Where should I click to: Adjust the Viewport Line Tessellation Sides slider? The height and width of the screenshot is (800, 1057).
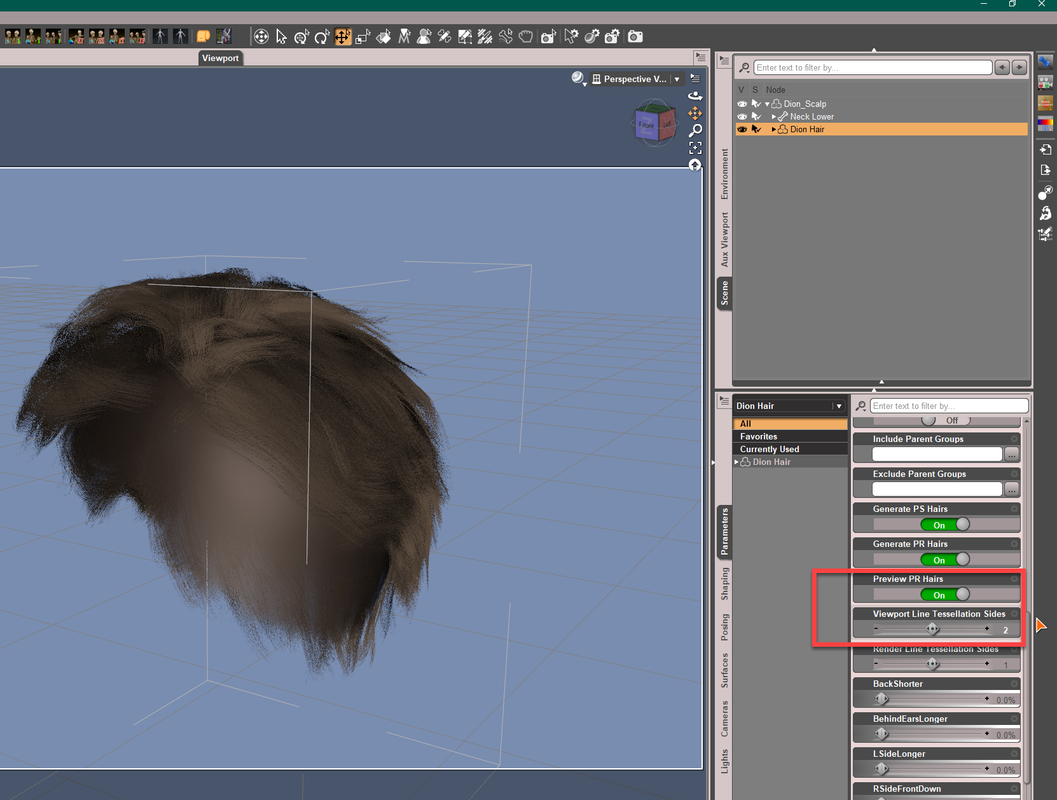click(x=933, y=629)
